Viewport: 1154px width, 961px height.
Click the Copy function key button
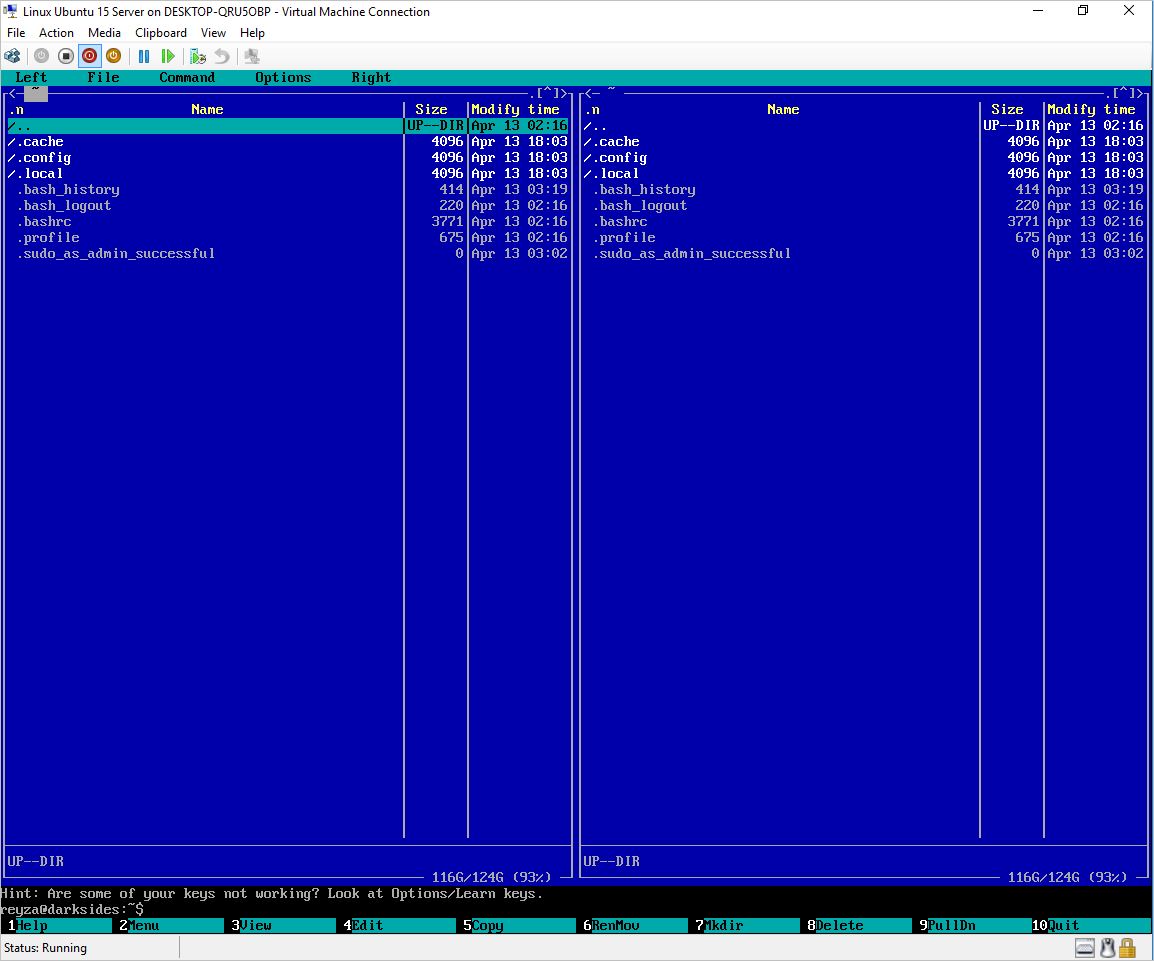[x=488, y=925]
